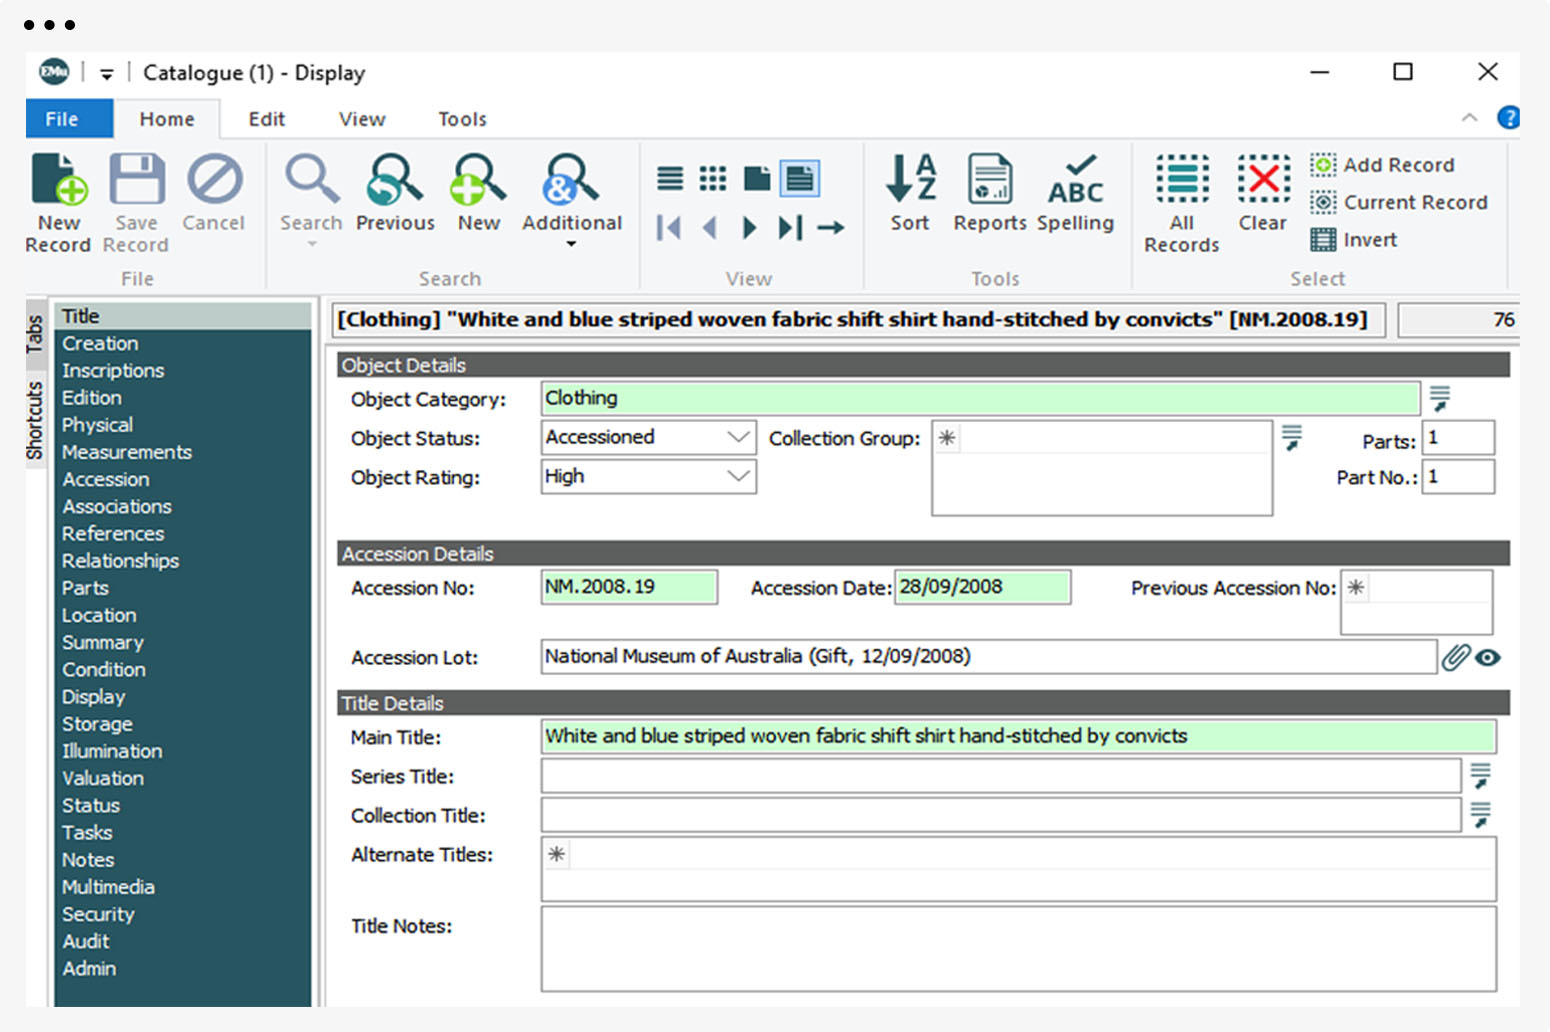
Task: Collapse the ribbon with the chevron
Action: point(1469,118)
